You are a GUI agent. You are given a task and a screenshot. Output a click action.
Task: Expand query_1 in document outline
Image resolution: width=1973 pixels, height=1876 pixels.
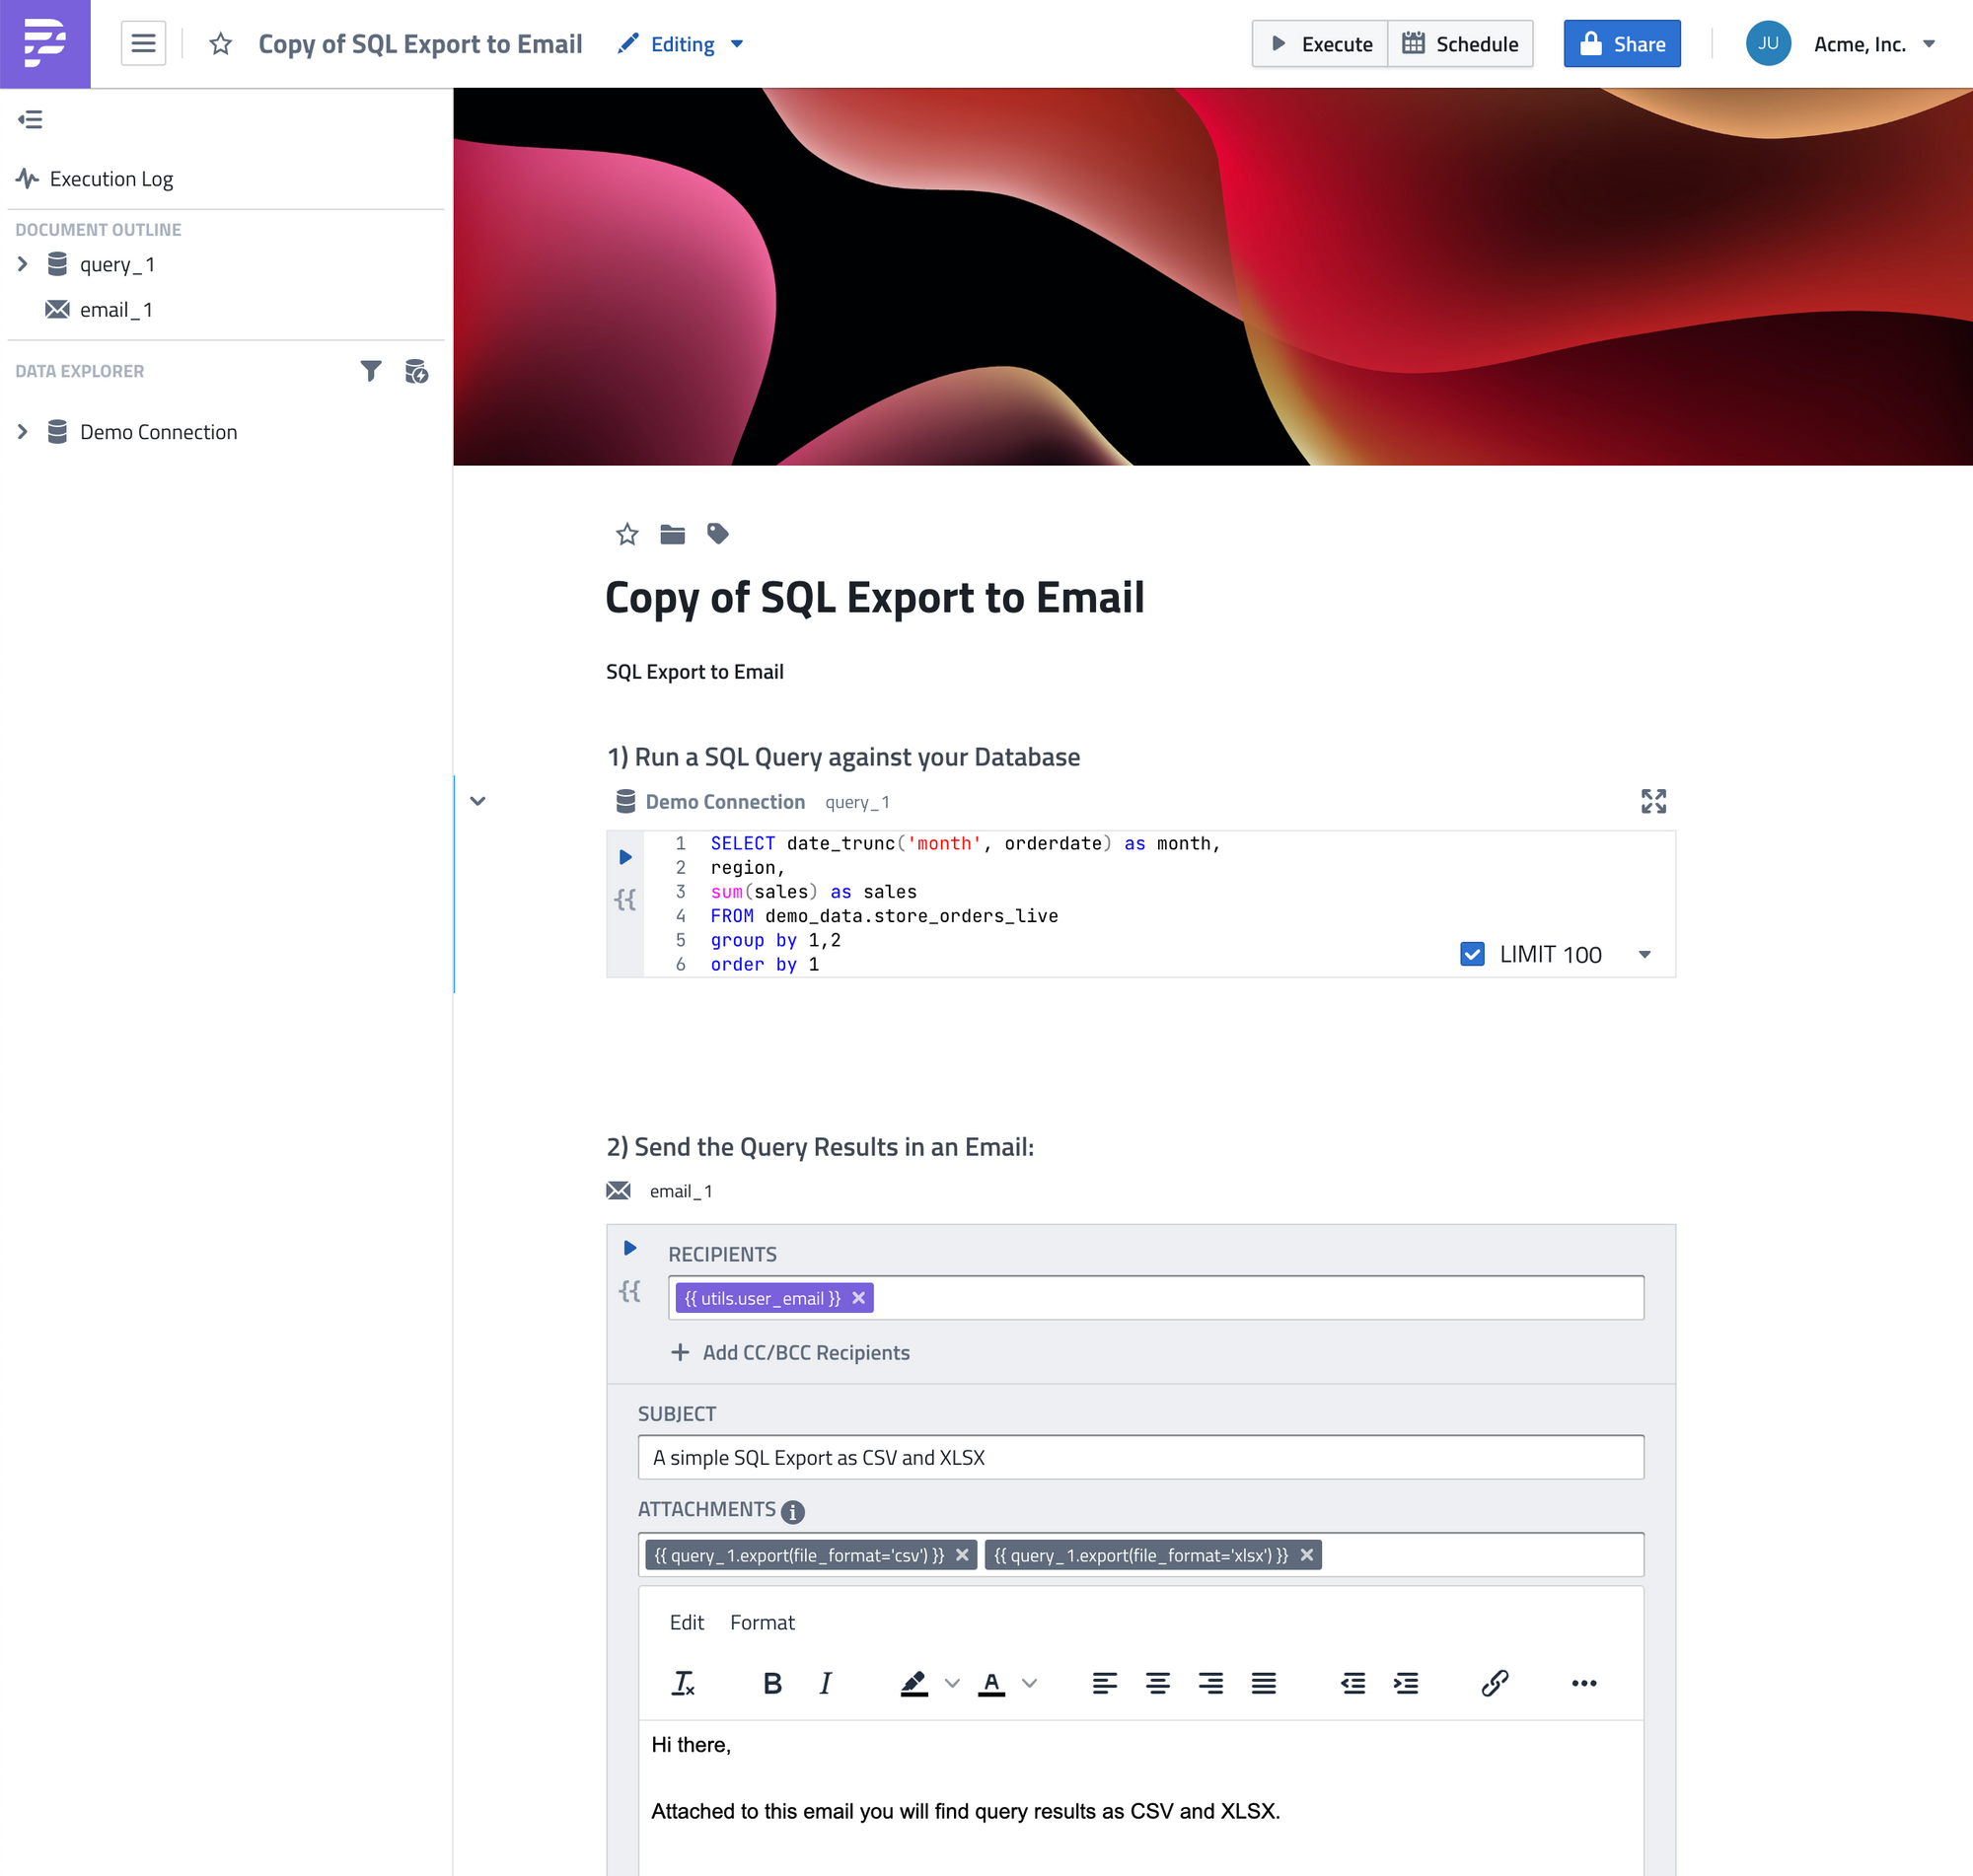(22, 264)
